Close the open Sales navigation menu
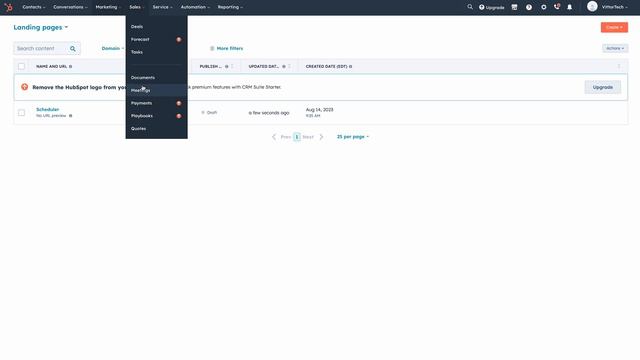 (137, 7)
